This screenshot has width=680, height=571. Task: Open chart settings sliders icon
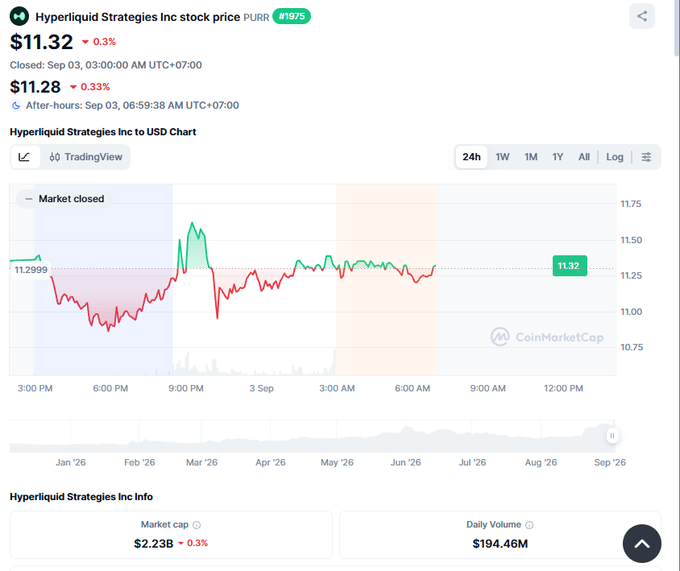click(x=646, y=157)
